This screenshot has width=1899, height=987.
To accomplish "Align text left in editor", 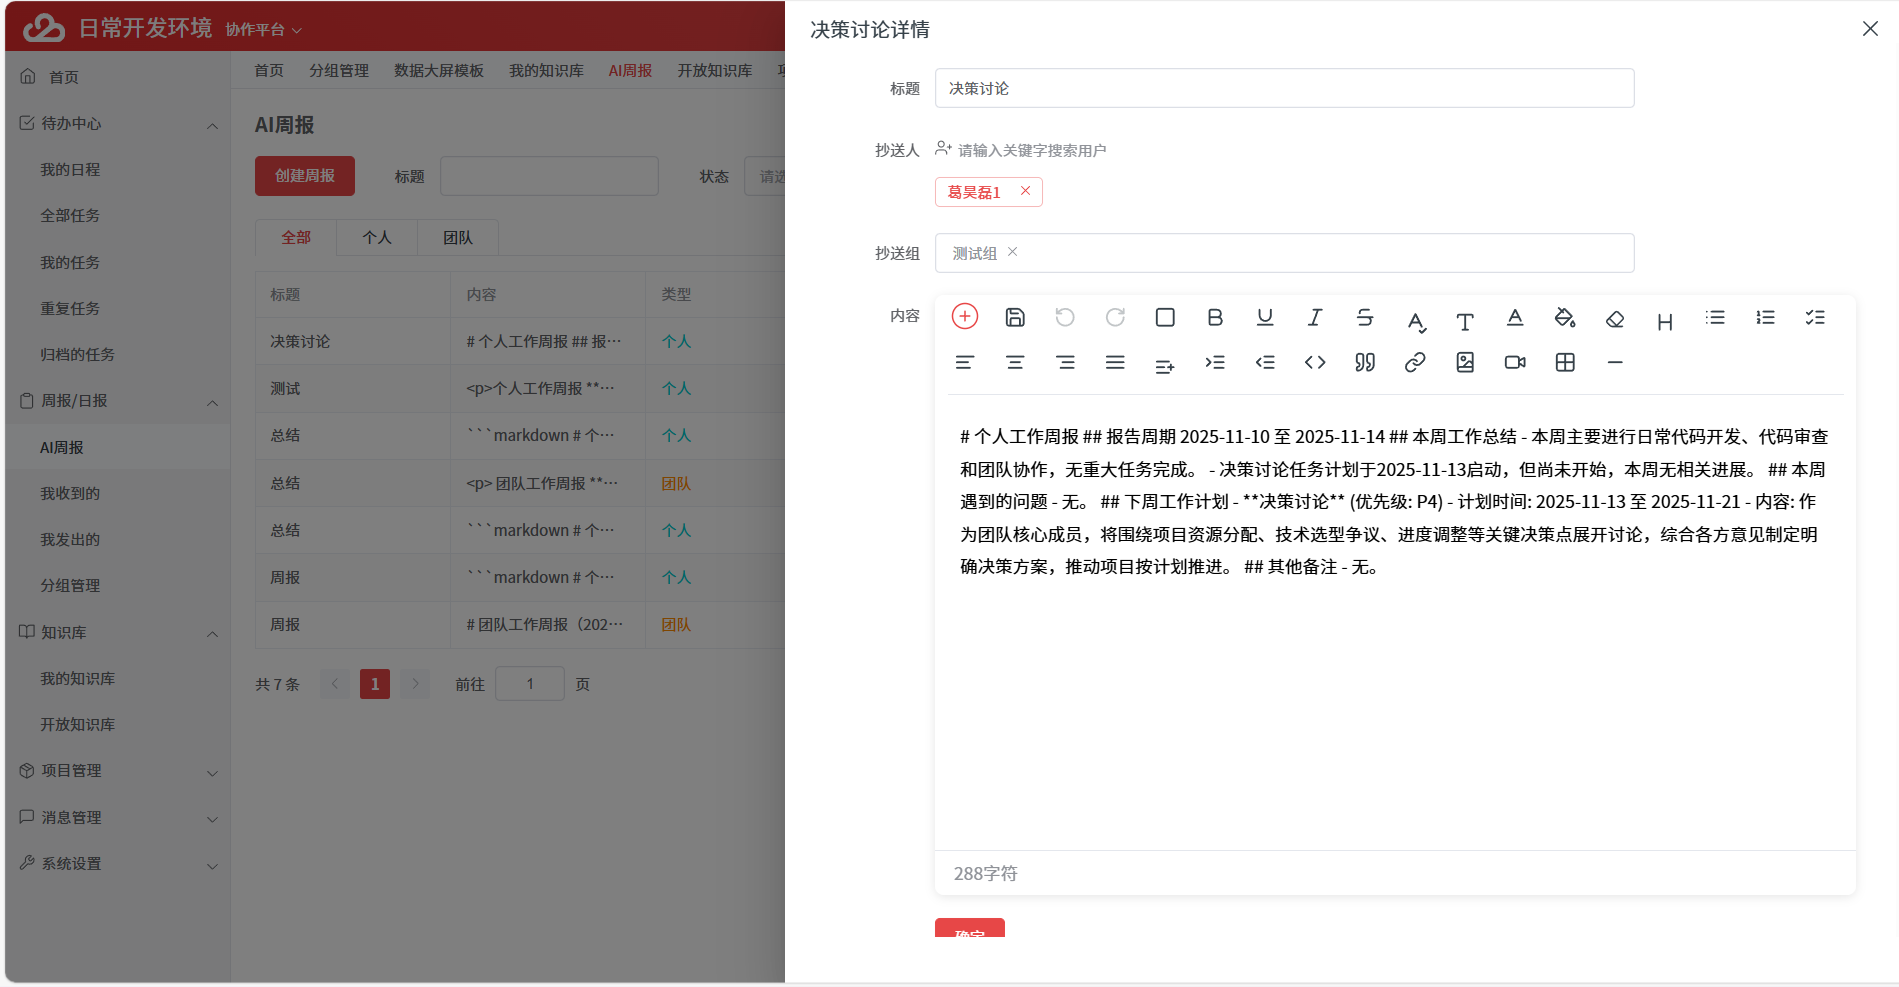I will (x=965, y=362).
